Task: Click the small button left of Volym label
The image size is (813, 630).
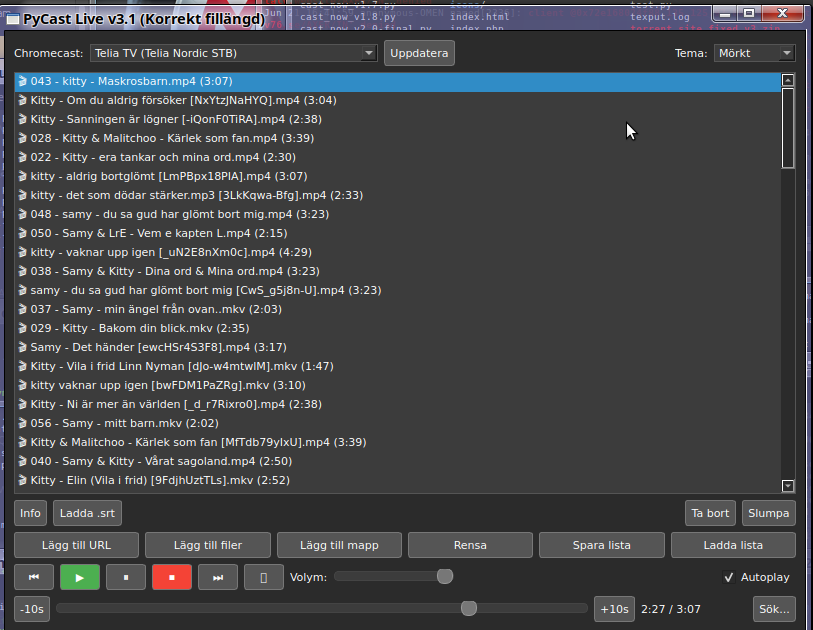Action: tap(264, 577)
